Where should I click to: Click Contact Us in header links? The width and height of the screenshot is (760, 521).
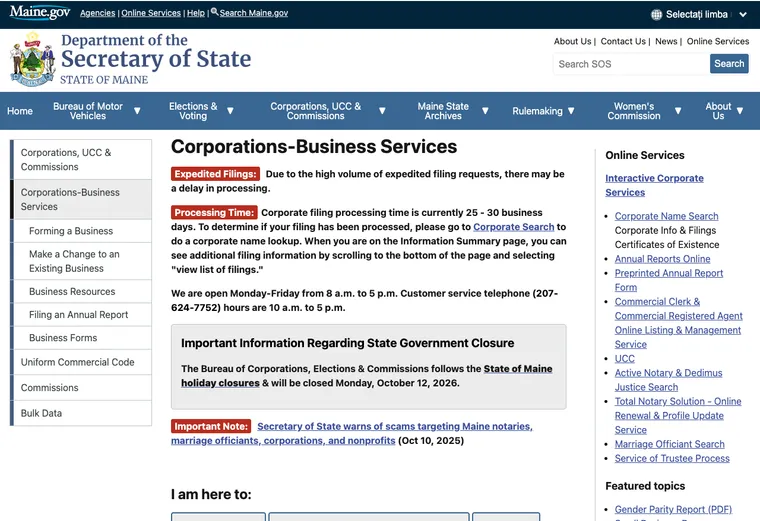tap(623, 41)
